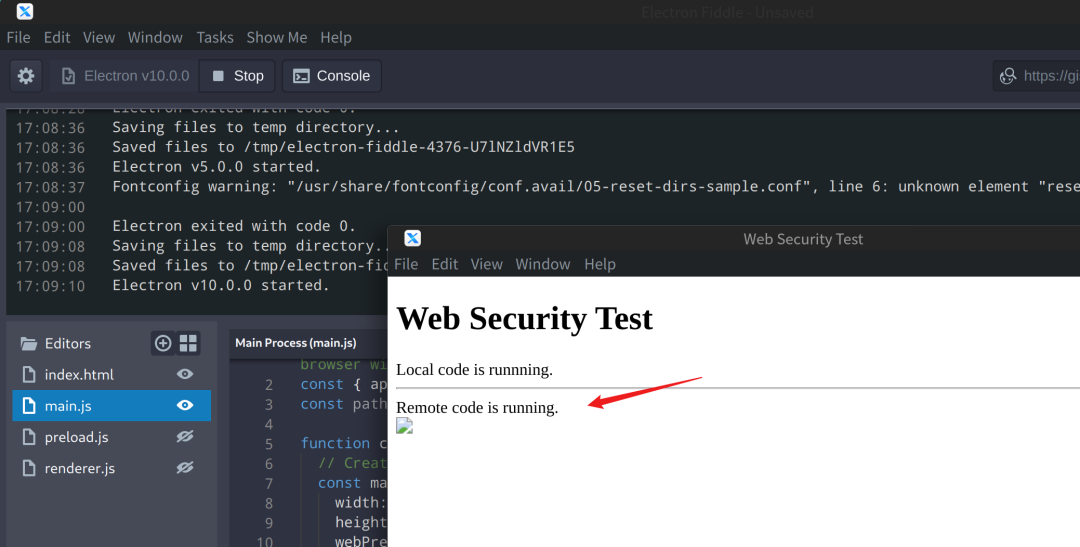Hide the index.html editor
The height and width of the screenshot is (547, 1080).
tap(185, 374)
